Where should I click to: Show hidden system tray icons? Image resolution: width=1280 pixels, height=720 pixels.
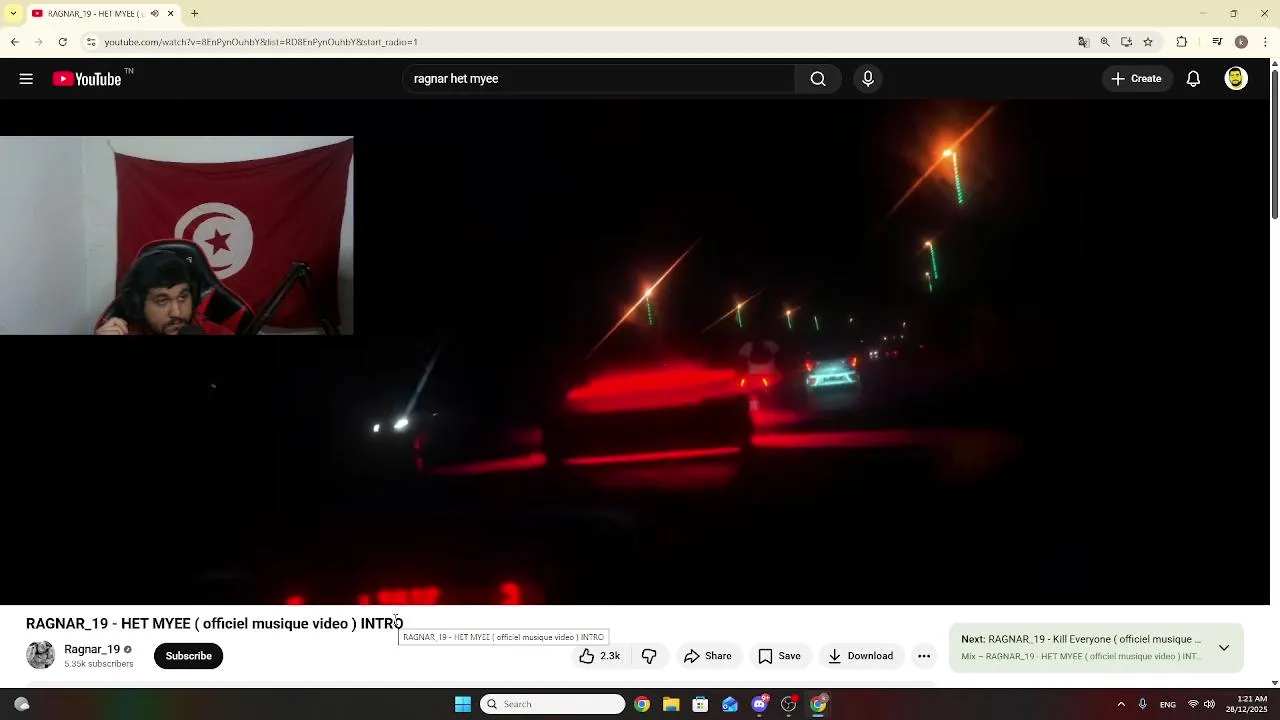1121,704
